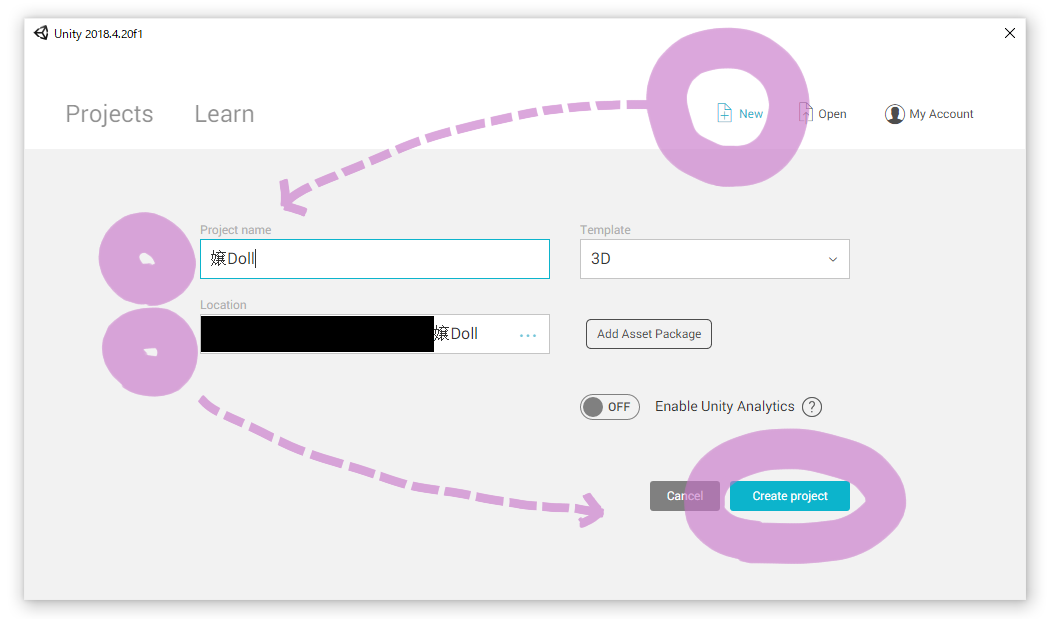Toggle Enable Unity Analytics switch
1047x619 pixels.
(610, 407)
